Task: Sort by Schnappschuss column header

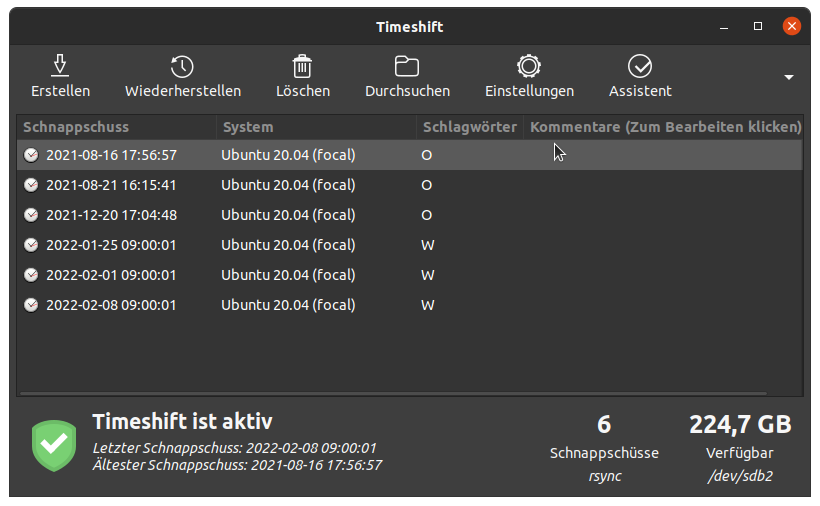Action: [116, 127]
